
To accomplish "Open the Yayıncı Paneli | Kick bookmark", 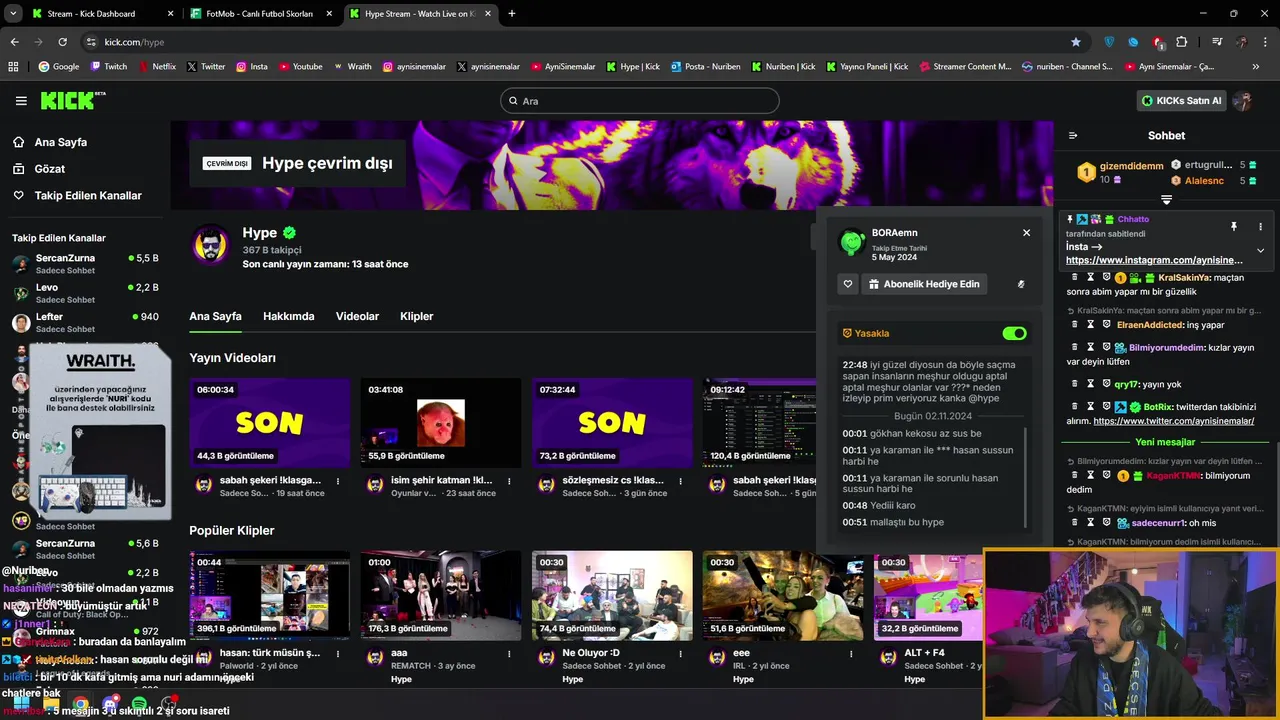I will click(867, 67).
